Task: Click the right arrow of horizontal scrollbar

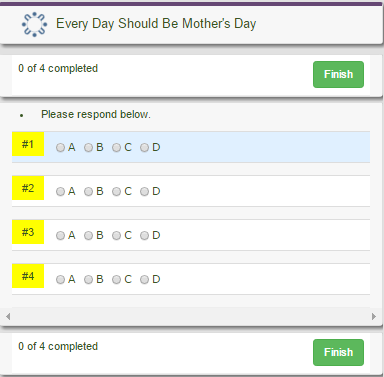Action: point(374,316)
